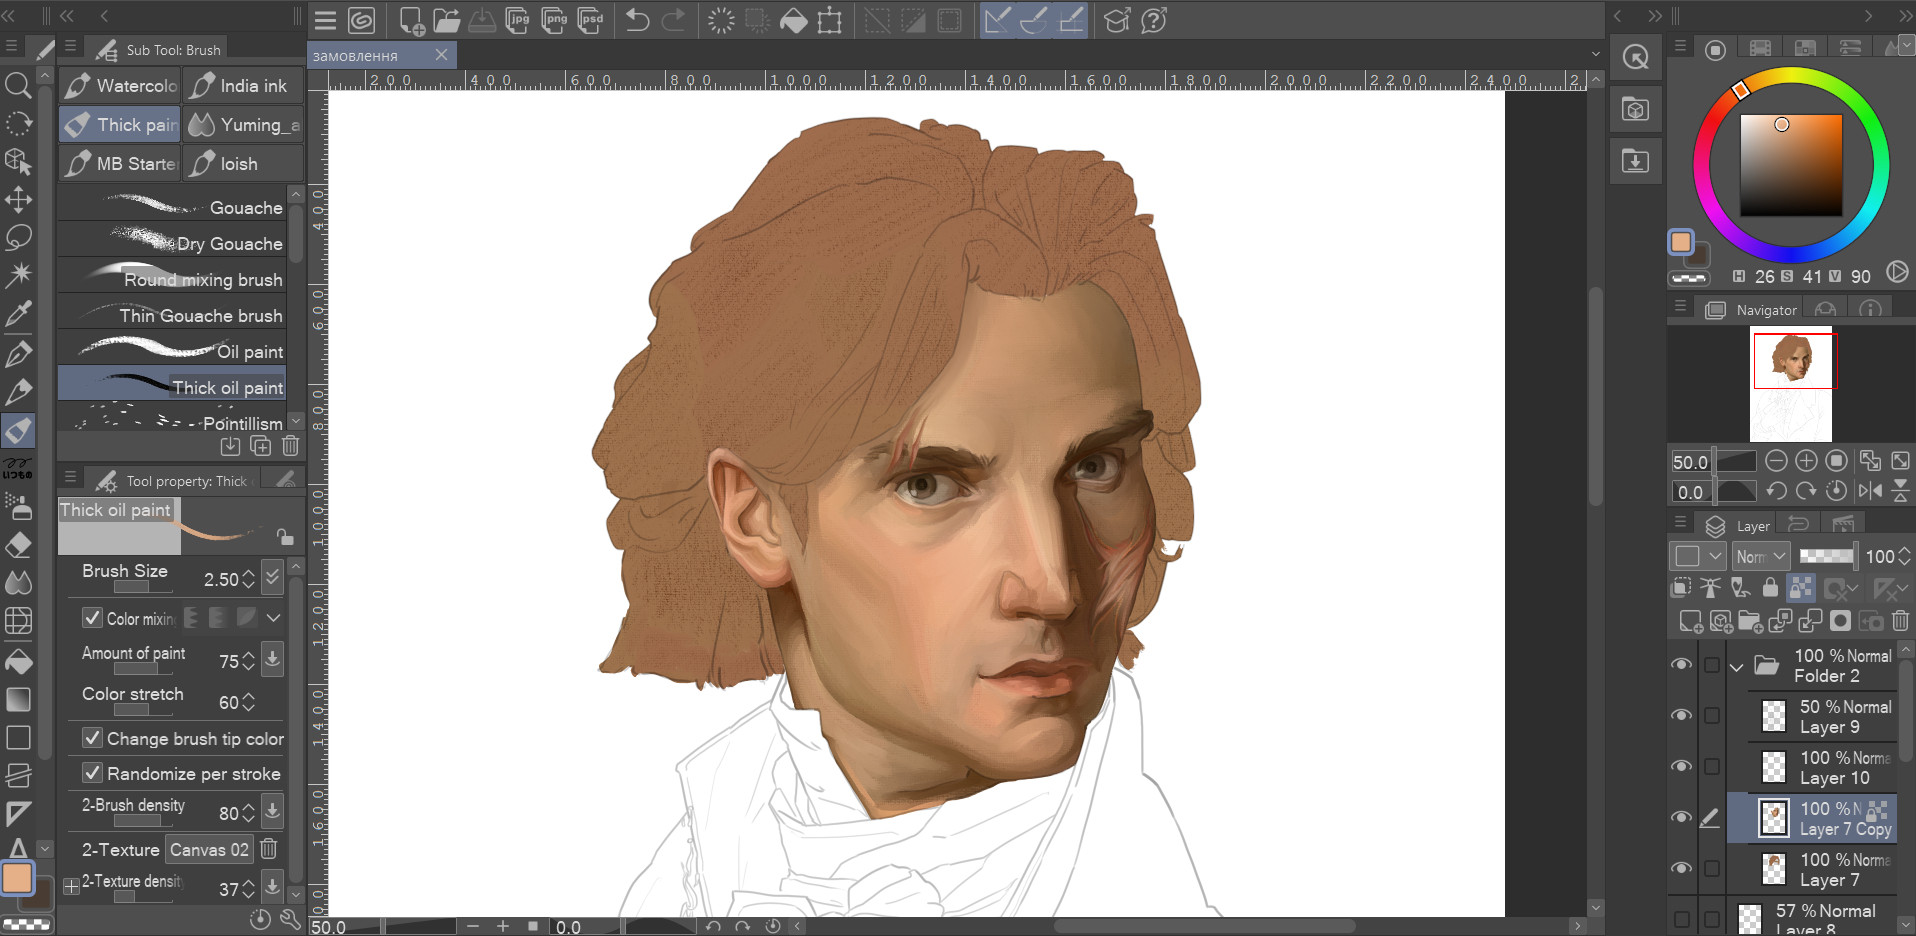Select the Move layer tool
Screen dimensions: 1916x936
[18, 199]
